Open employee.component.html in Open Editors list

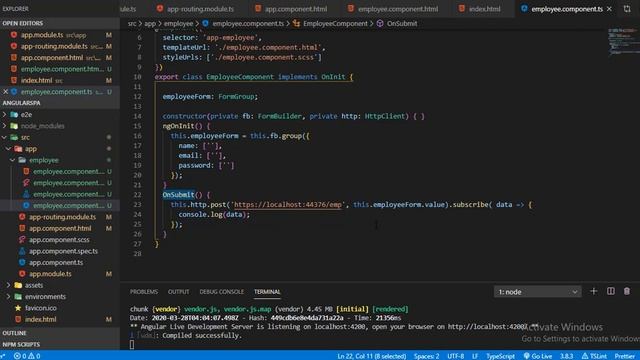(x=59, y=69)
